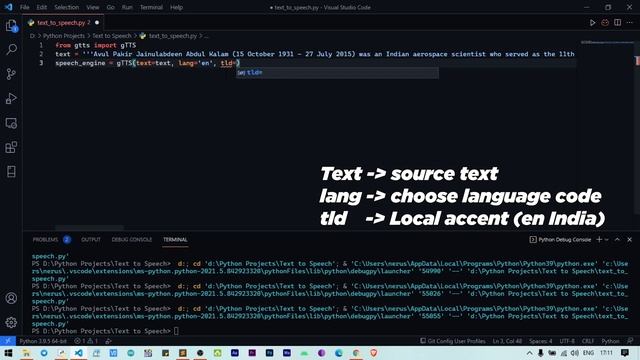
Task: Click the red icon next to run button
Action: 605,23
